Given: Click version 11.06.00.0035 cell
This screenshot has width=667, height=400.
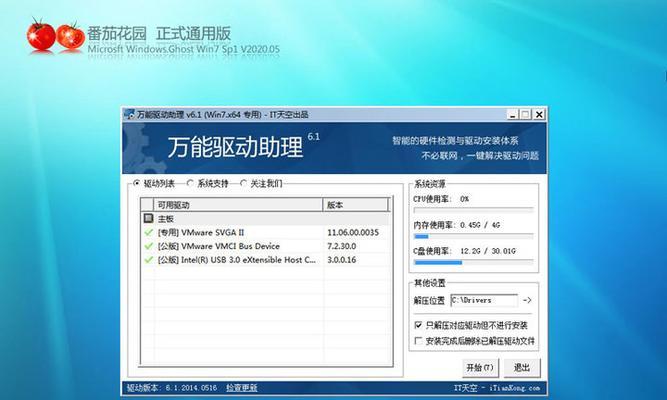Looking at the screenshot, I should 353,232.
